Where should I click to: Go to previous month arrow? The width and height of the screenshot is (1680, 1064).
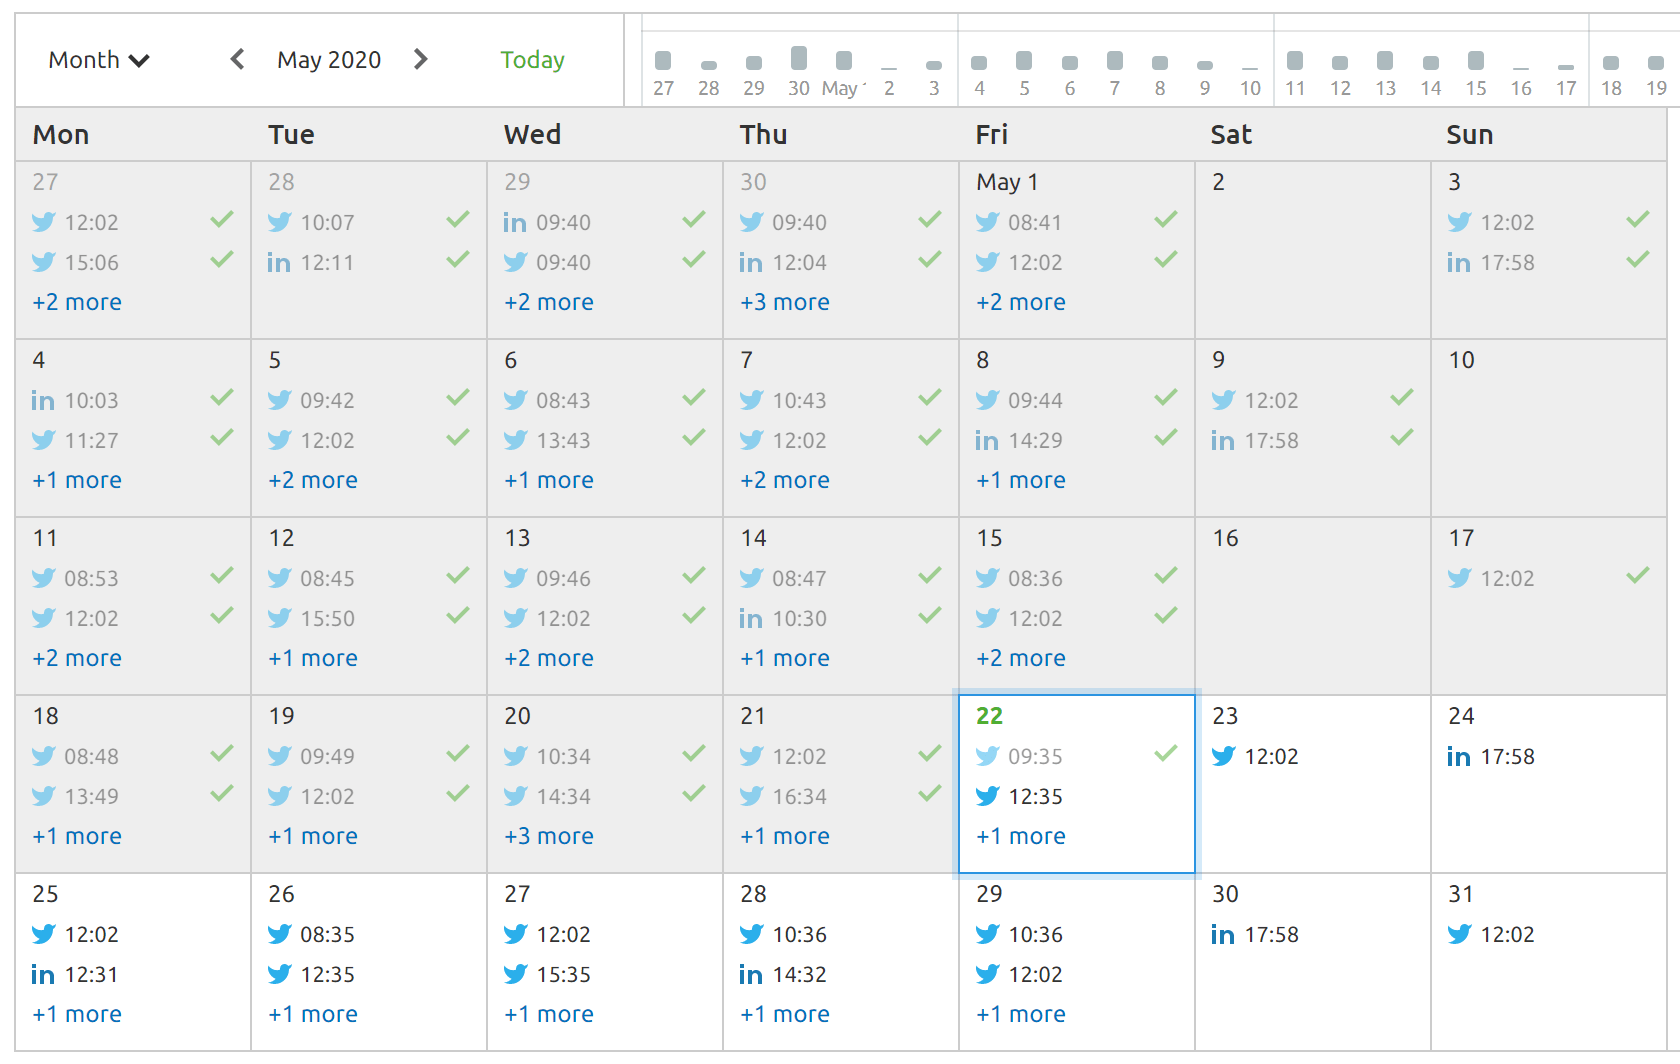237,59
